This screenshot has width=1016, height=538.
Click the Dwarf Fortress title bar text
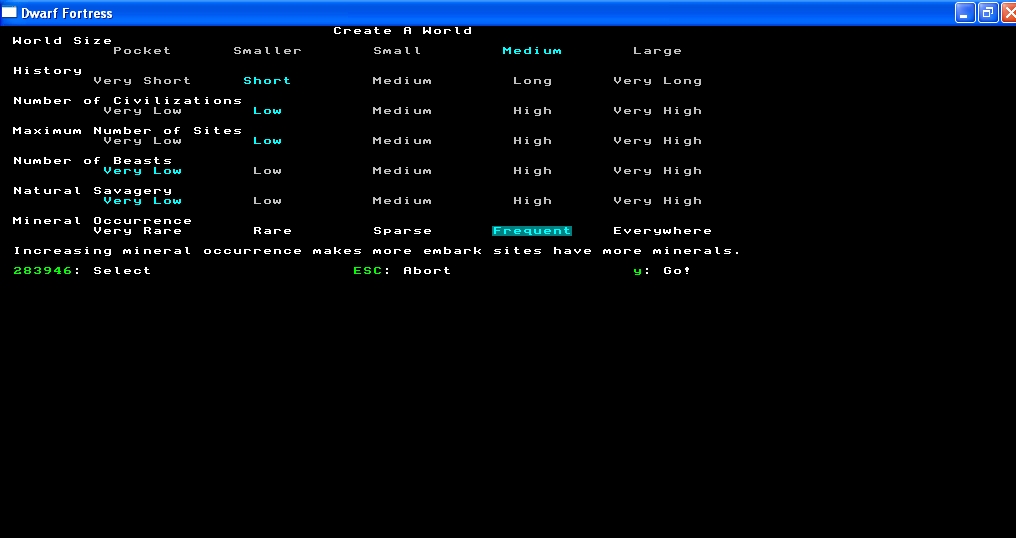(x=67, y=13)
